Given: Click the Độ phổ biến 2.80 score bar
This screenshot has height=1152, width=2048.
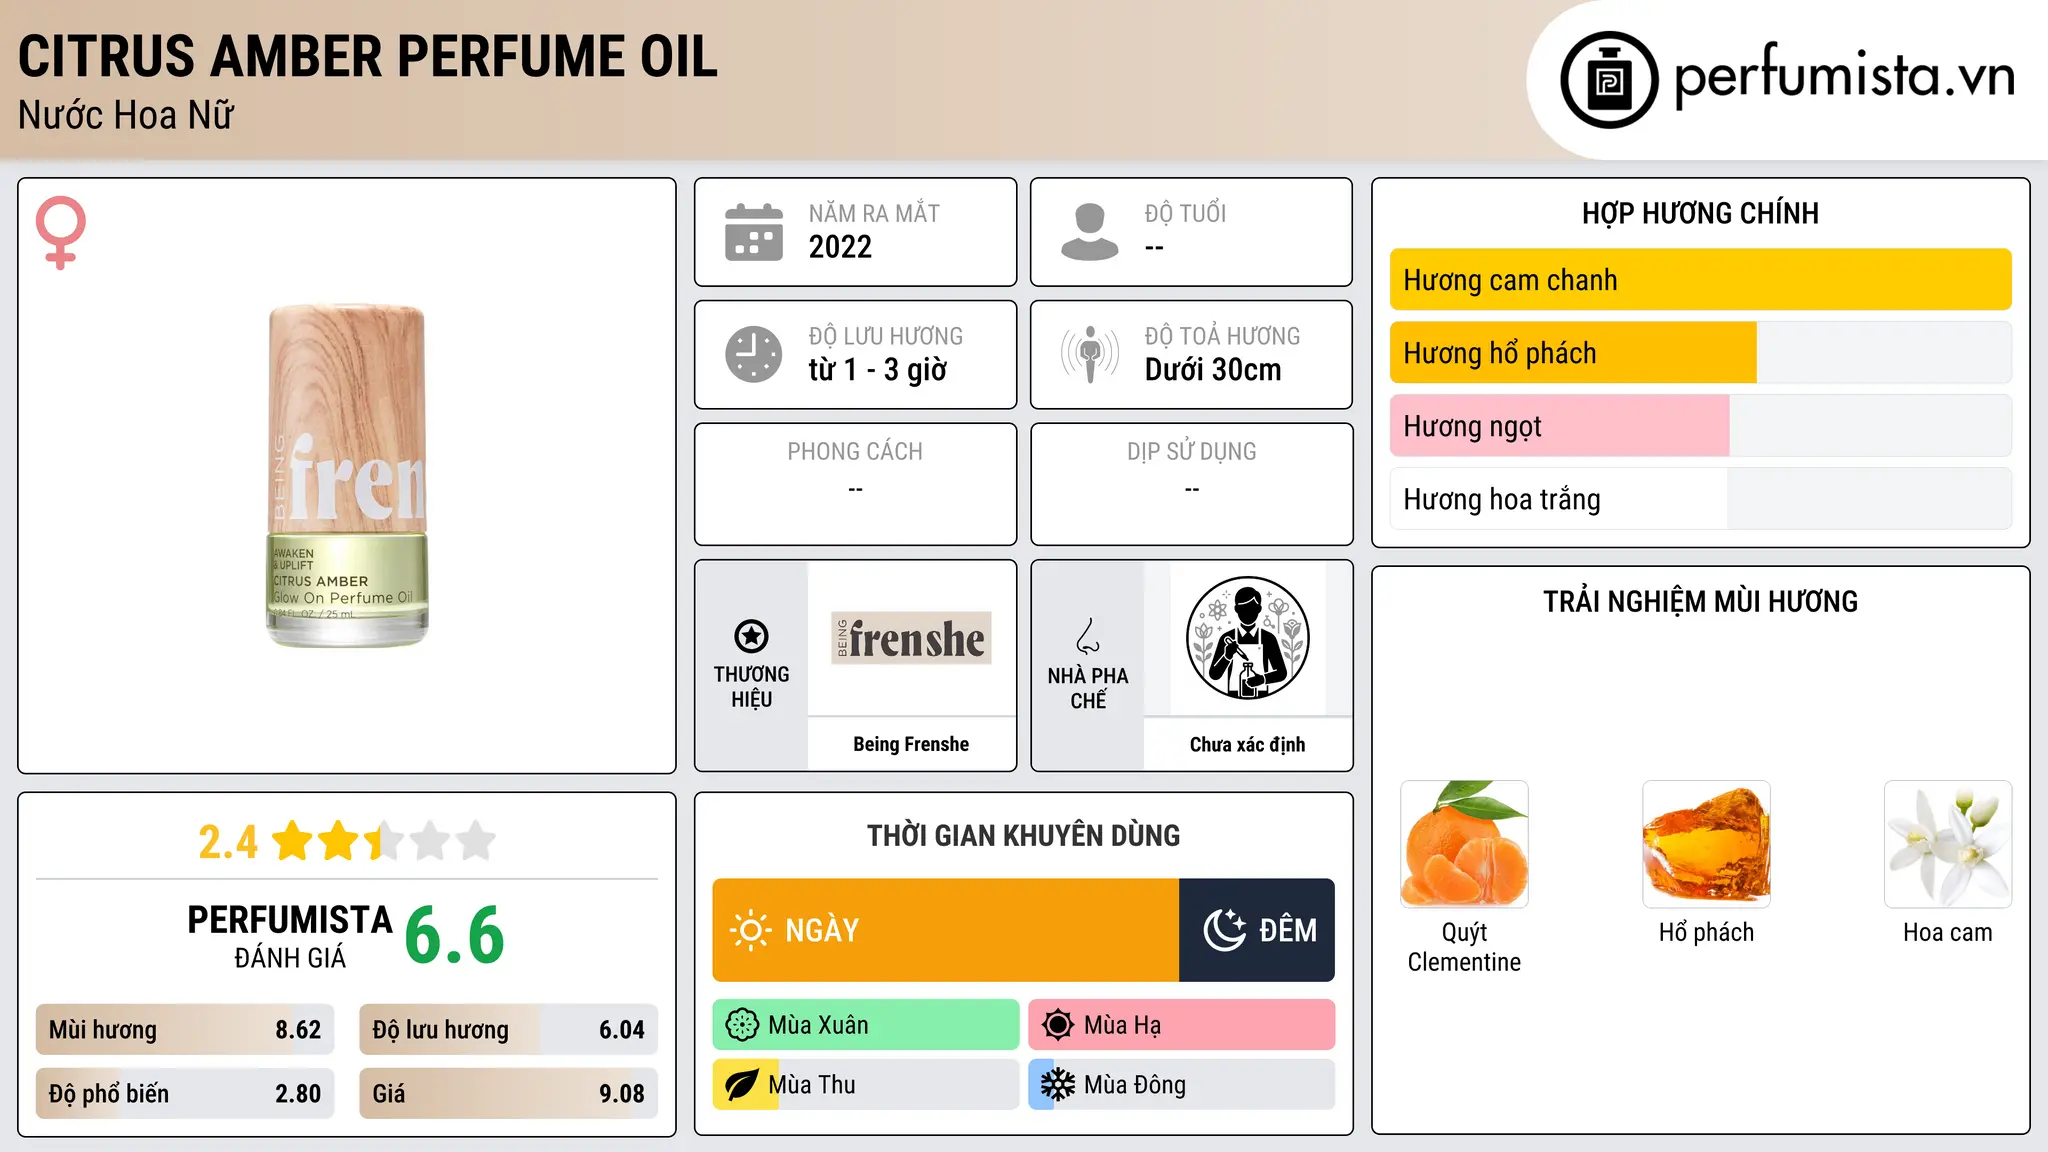Looking at the screenshot, I should point(185,1094).
